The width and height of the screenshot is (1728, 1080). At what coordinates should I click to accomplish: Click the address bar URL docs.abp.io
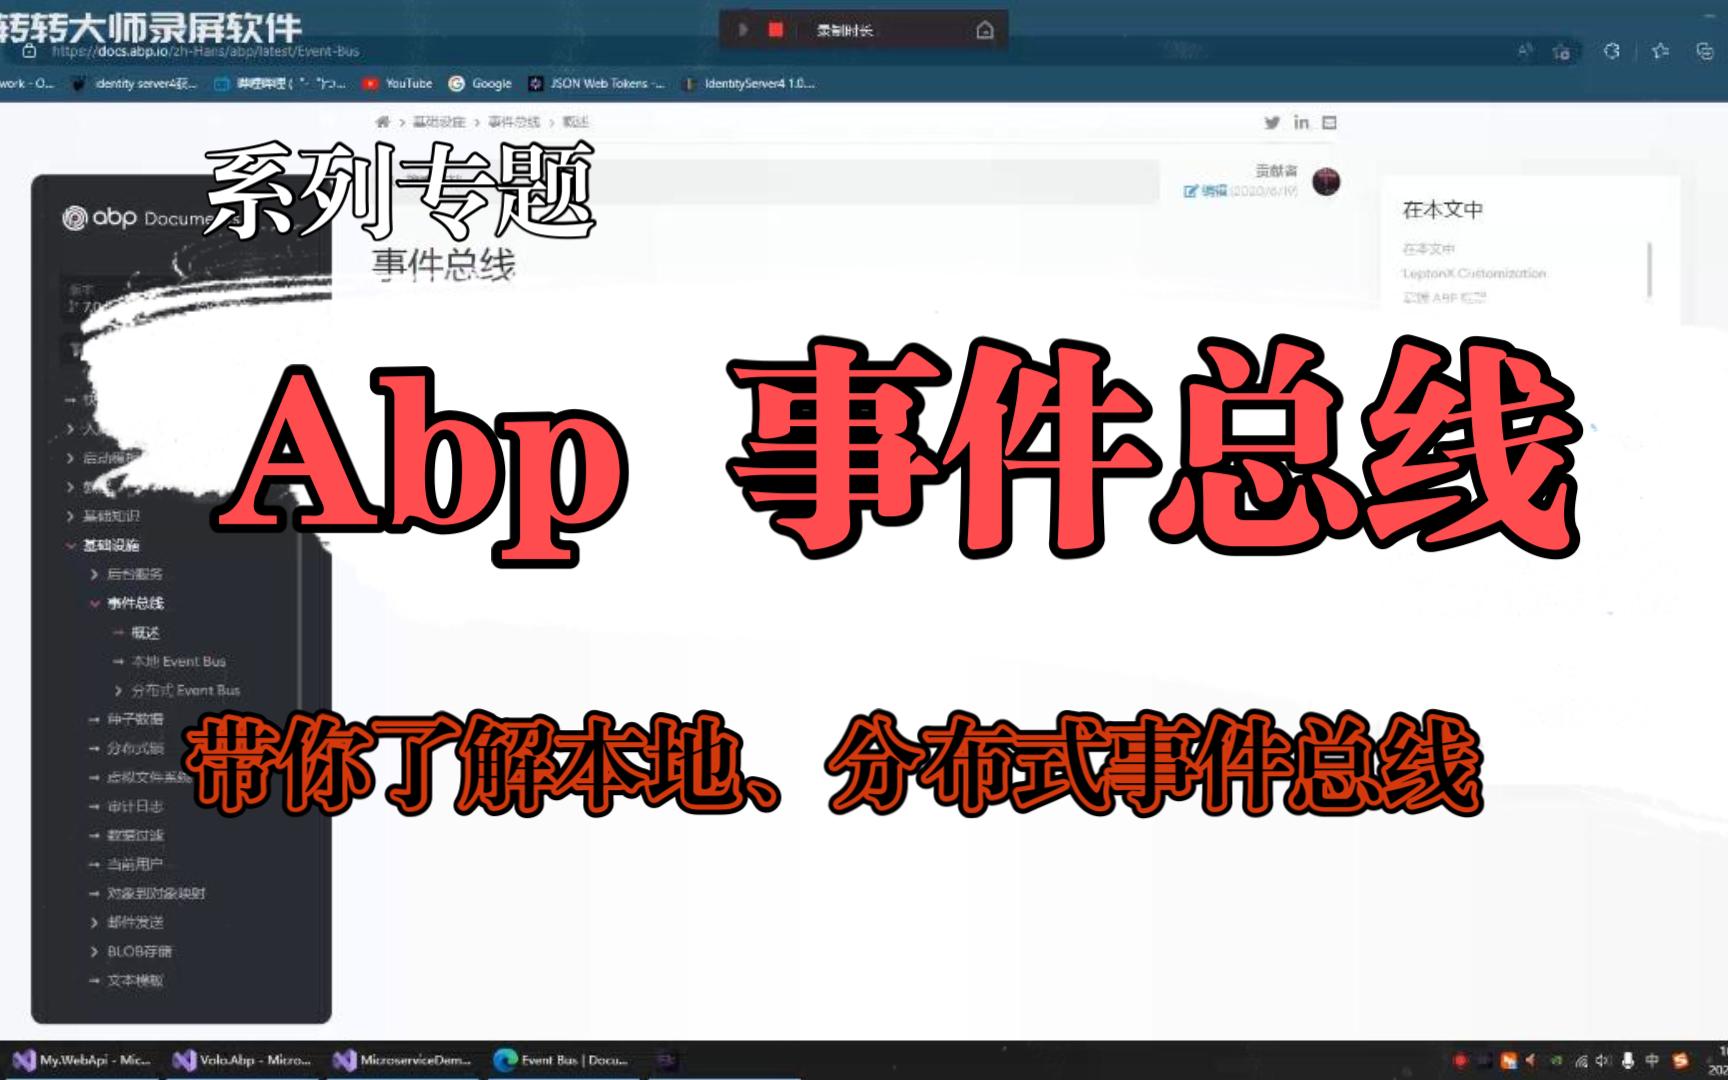pos(205,51)
